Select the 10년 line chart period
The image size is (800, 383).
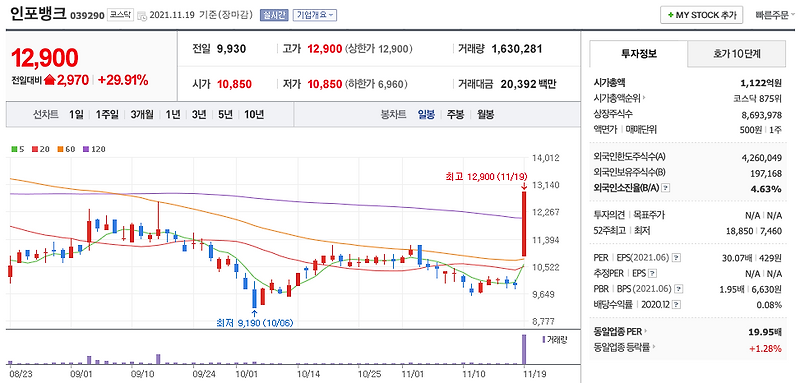tap(254, 114)
